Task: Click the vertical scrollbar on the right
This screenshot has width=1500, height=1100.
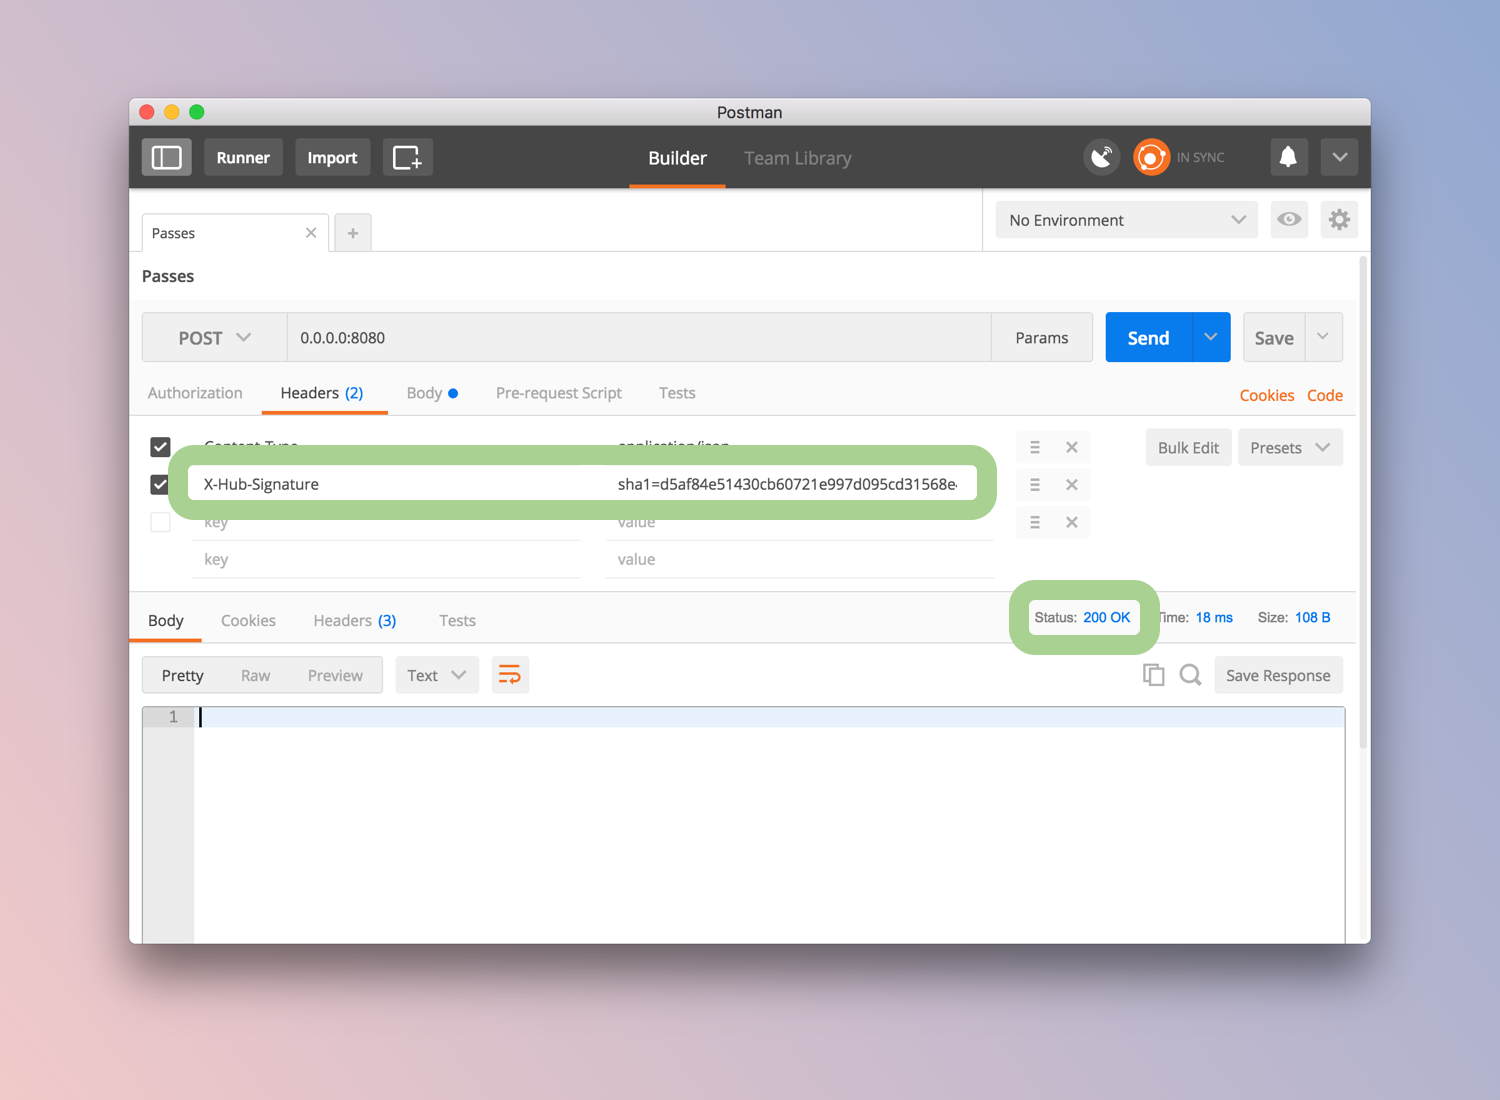Action: [x=1363, y=500]
